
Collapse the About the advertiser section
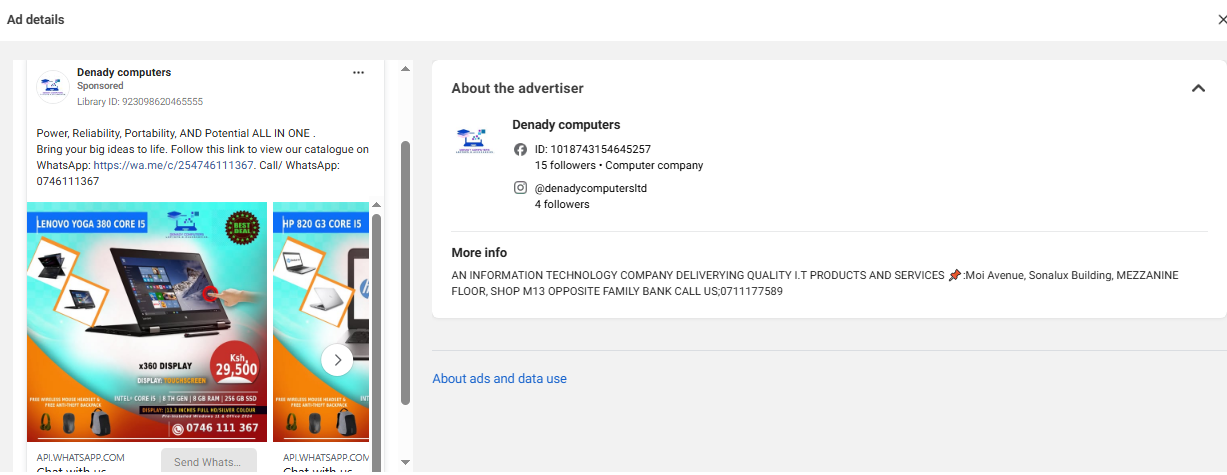point(1198,88)
